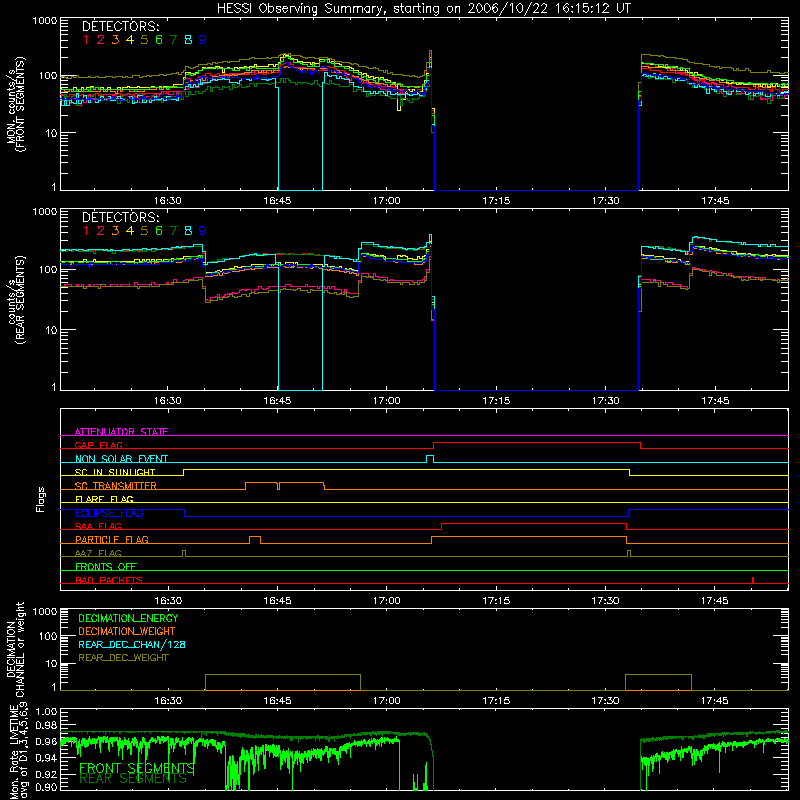The image size is (800, 800).
Task: Click the 16:45 tick label under the rear segments plot
Action: (278, 401)
